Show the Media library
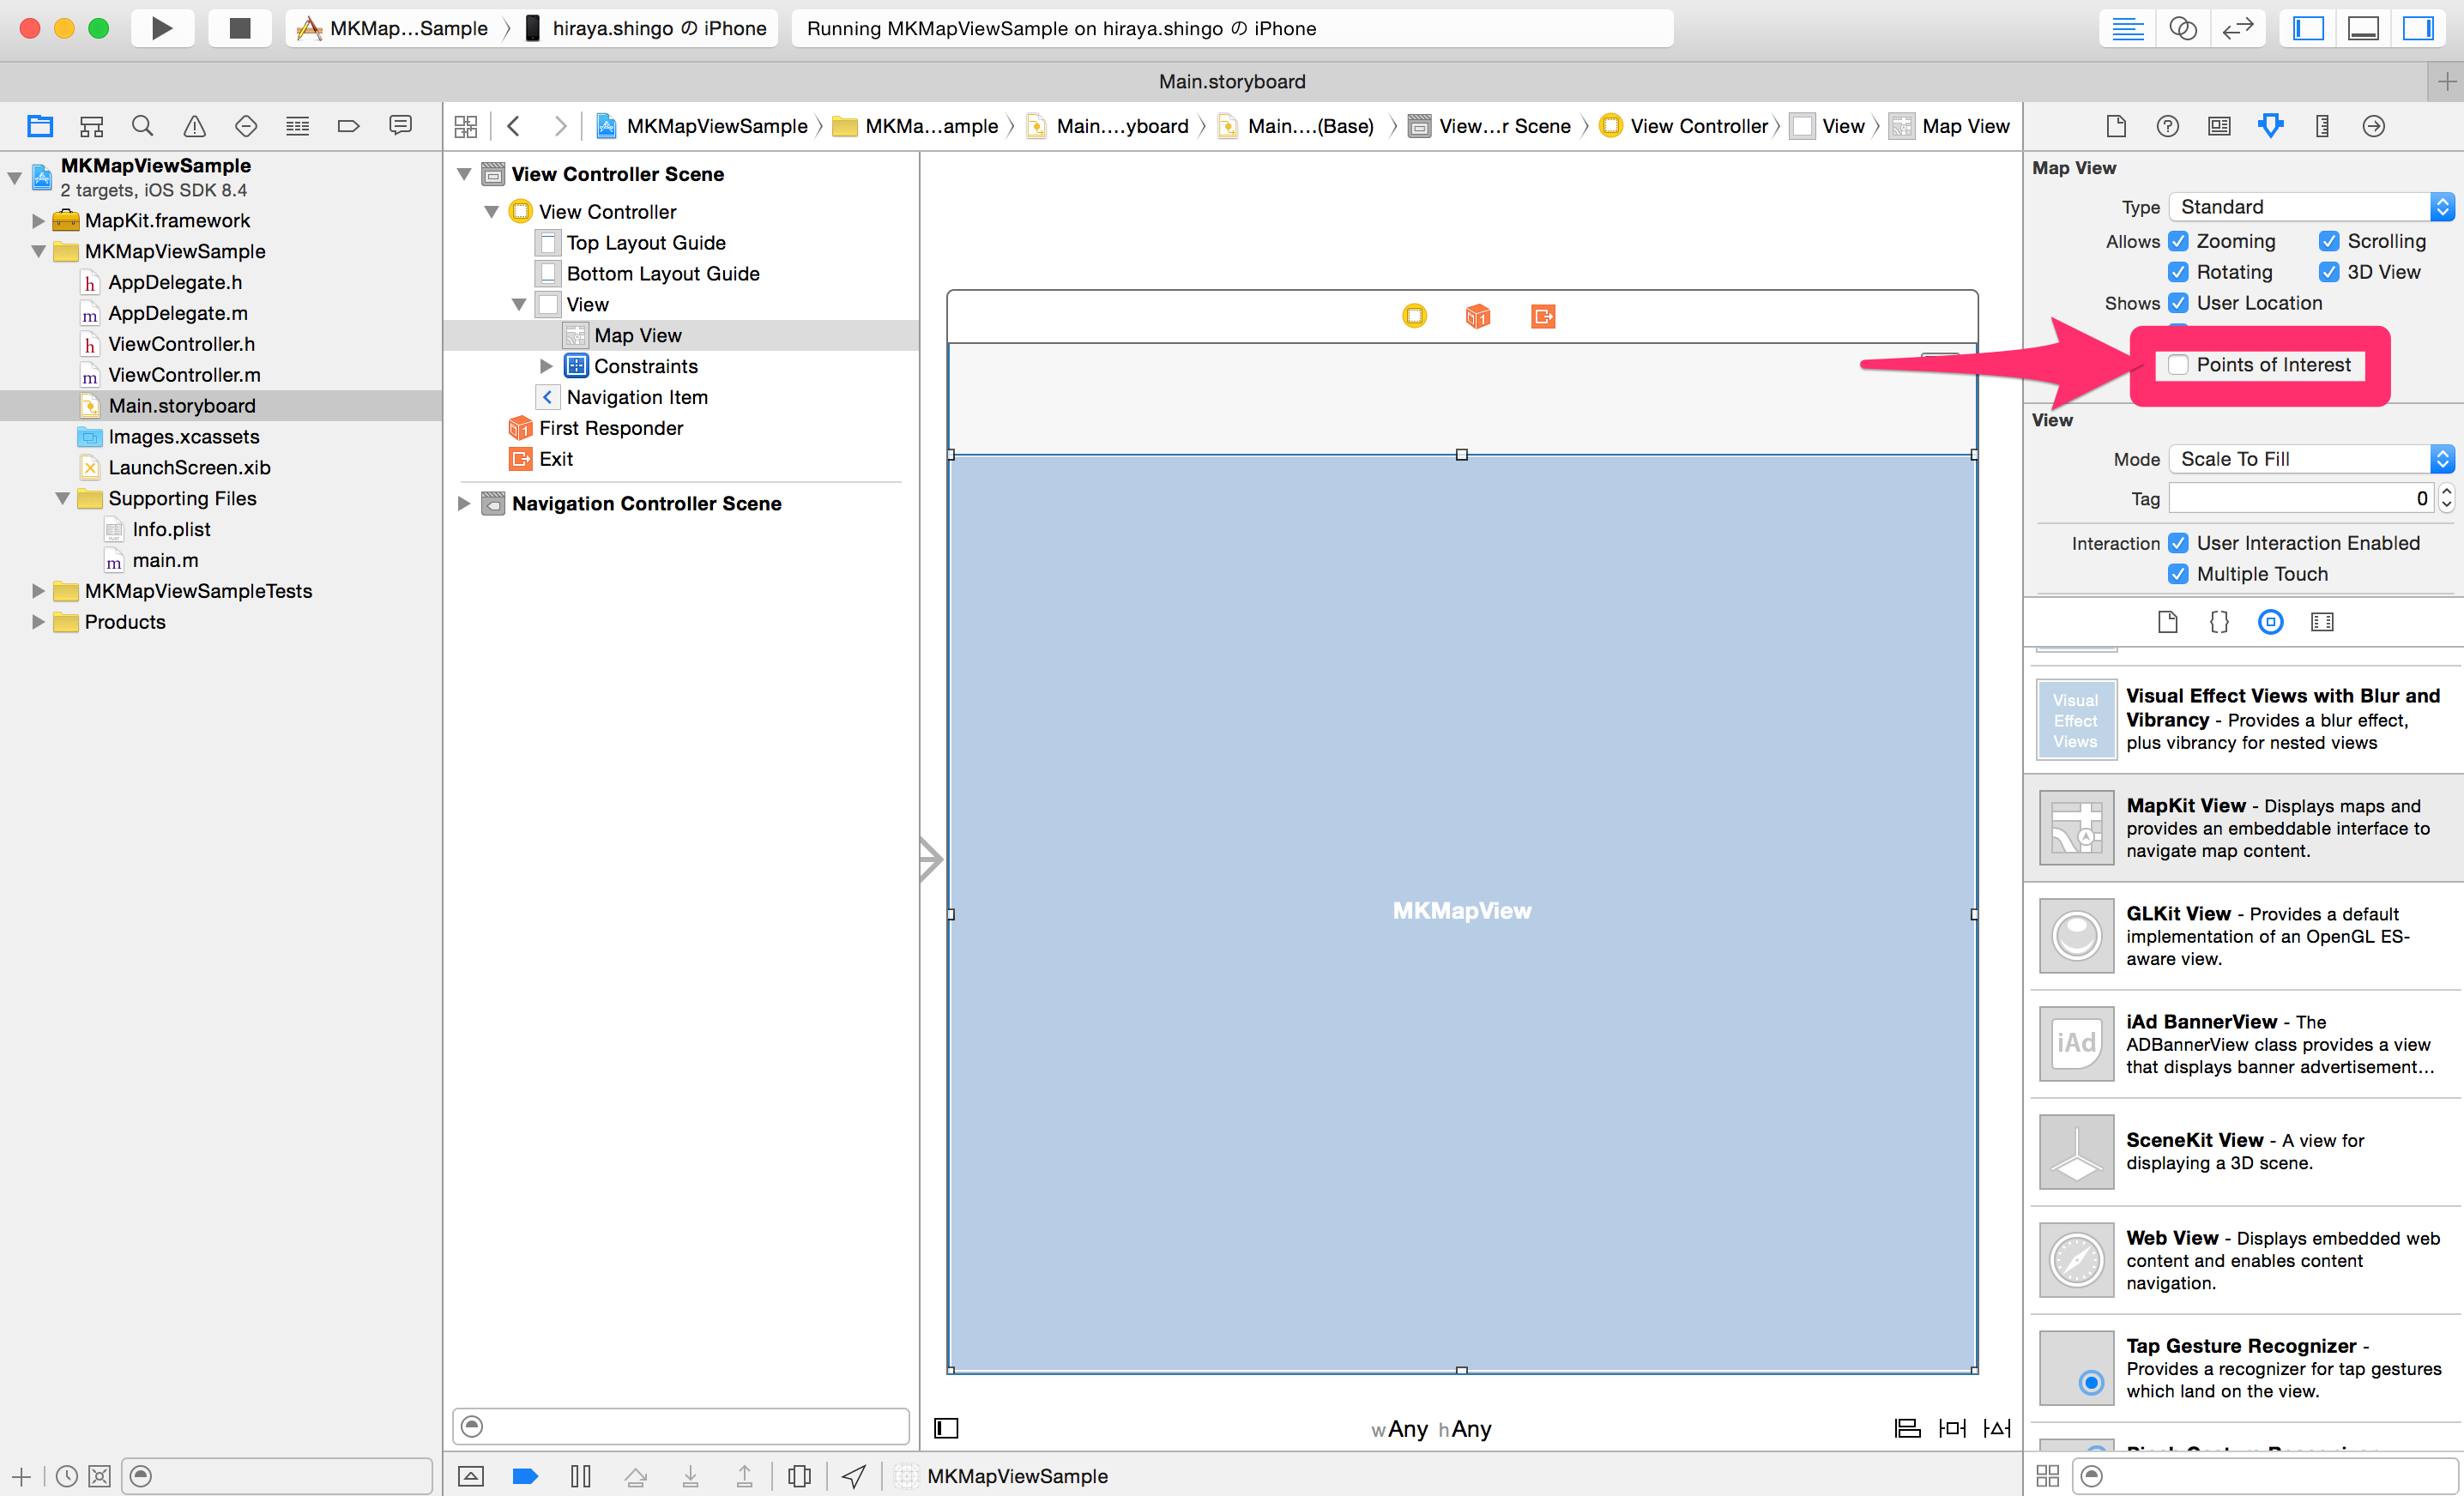This screenshot has width=2464, height=1496. [x=2322, y=622]
